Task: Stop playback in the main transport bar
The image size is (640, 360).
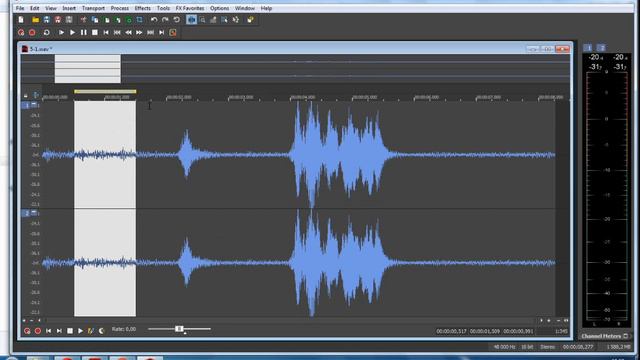Action: coord(95,32)
